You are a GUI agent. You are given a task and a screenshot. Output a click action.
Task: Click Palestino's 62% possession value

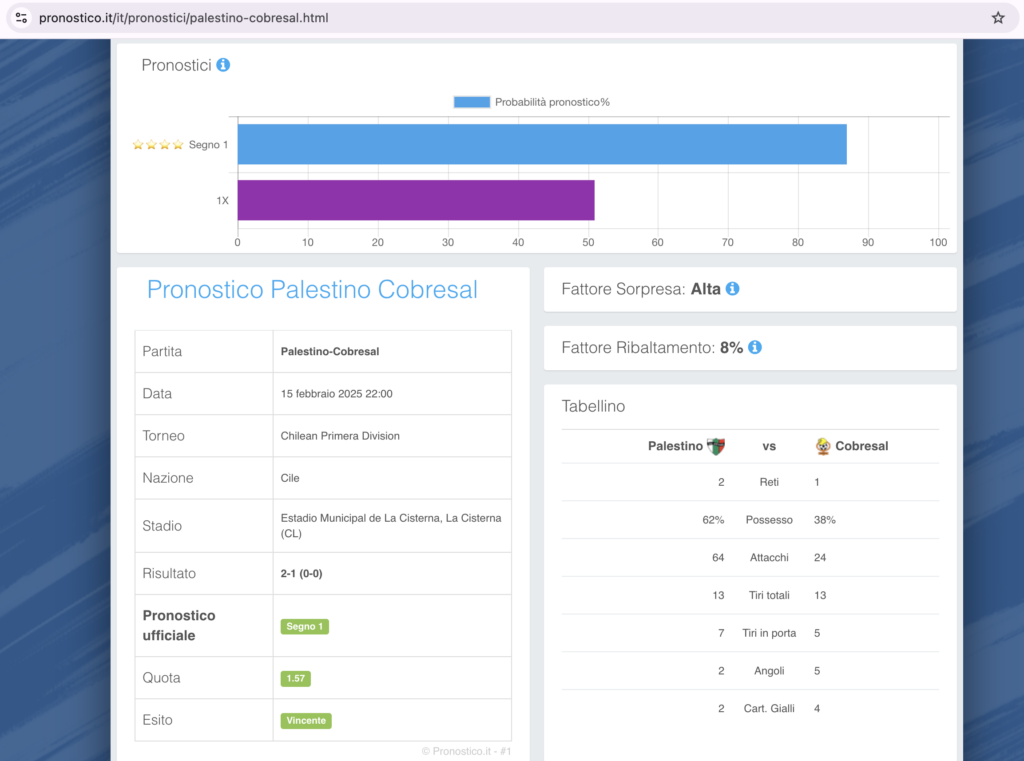click(x=713, y=520)
